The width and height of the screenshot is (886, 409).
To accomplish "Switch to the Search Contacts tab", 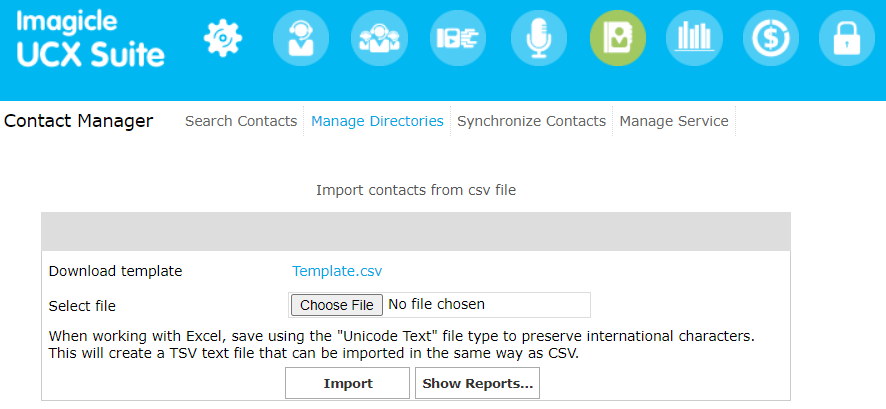I will (x=241, y=121).
